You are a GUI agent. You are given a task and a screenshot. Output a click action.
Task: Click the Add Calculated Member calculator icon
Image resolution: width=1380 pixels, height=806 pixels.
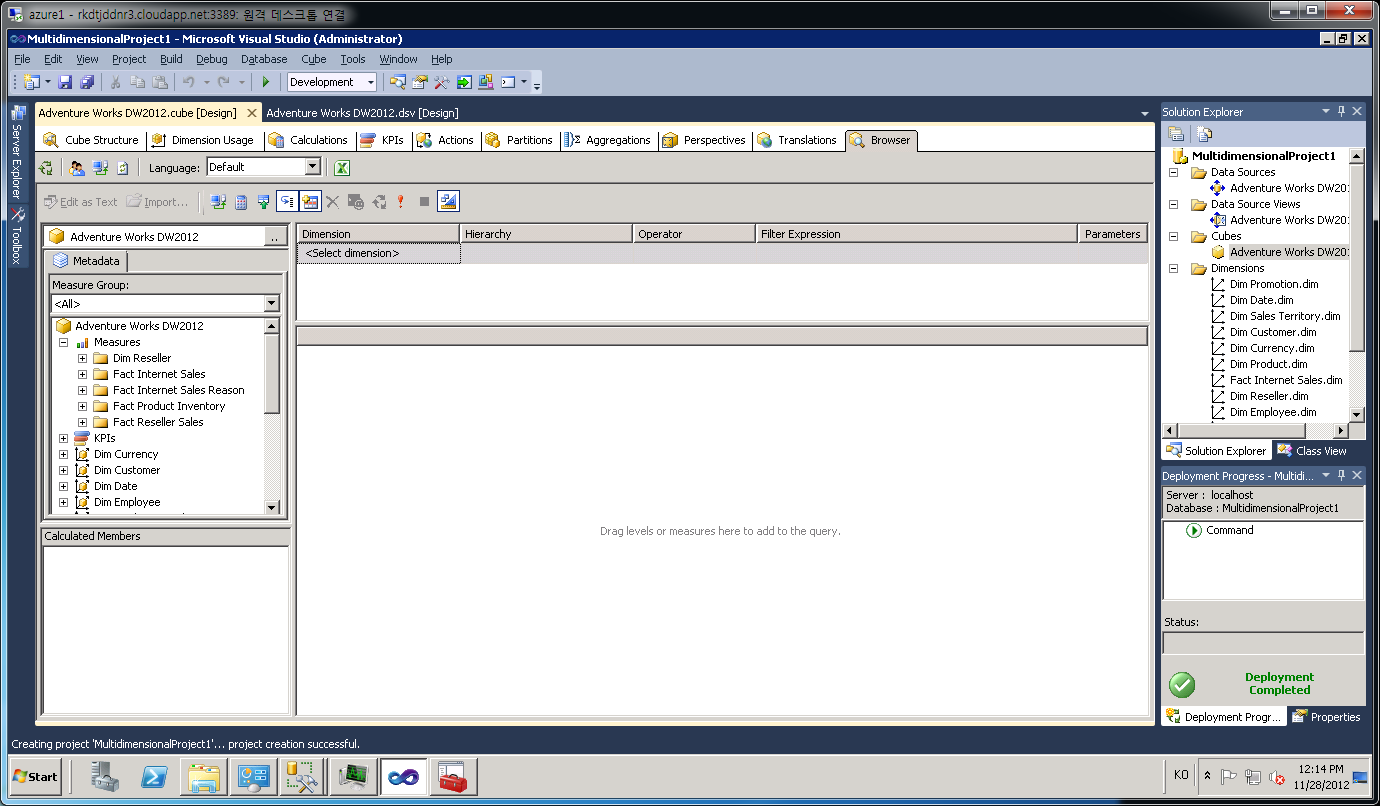coord(241,202)
